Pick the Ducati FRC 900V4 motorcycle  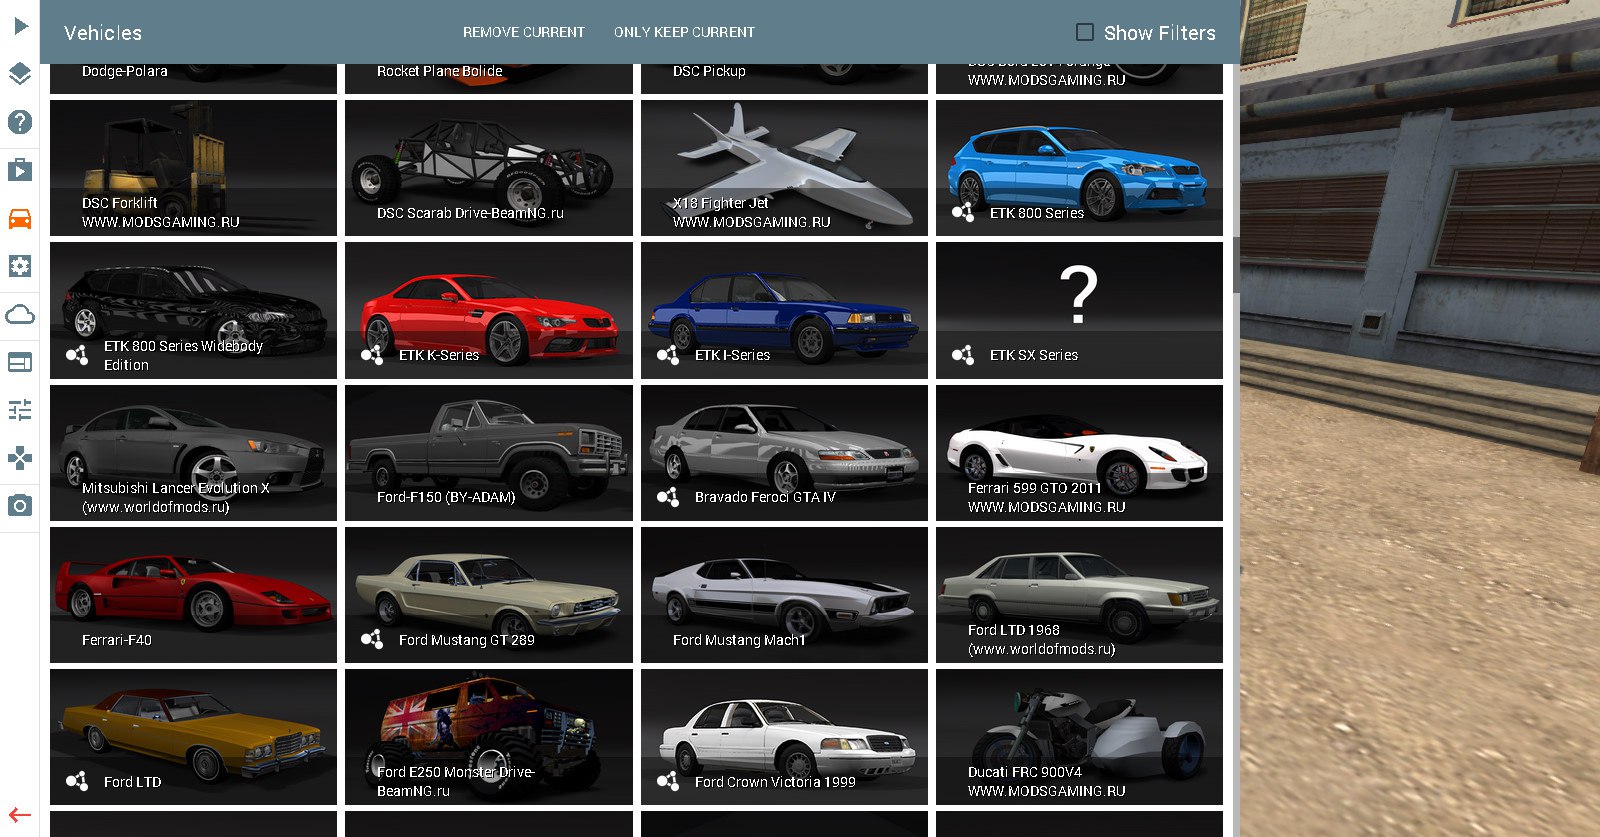click(x=1079, y=737)
